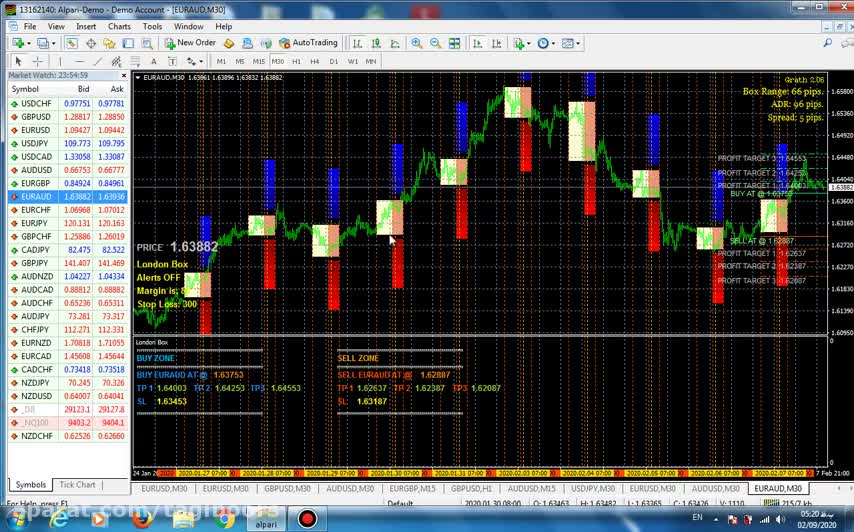Zoom in on the chart
This screenshot has width=854, height=532.
(417, 43)
